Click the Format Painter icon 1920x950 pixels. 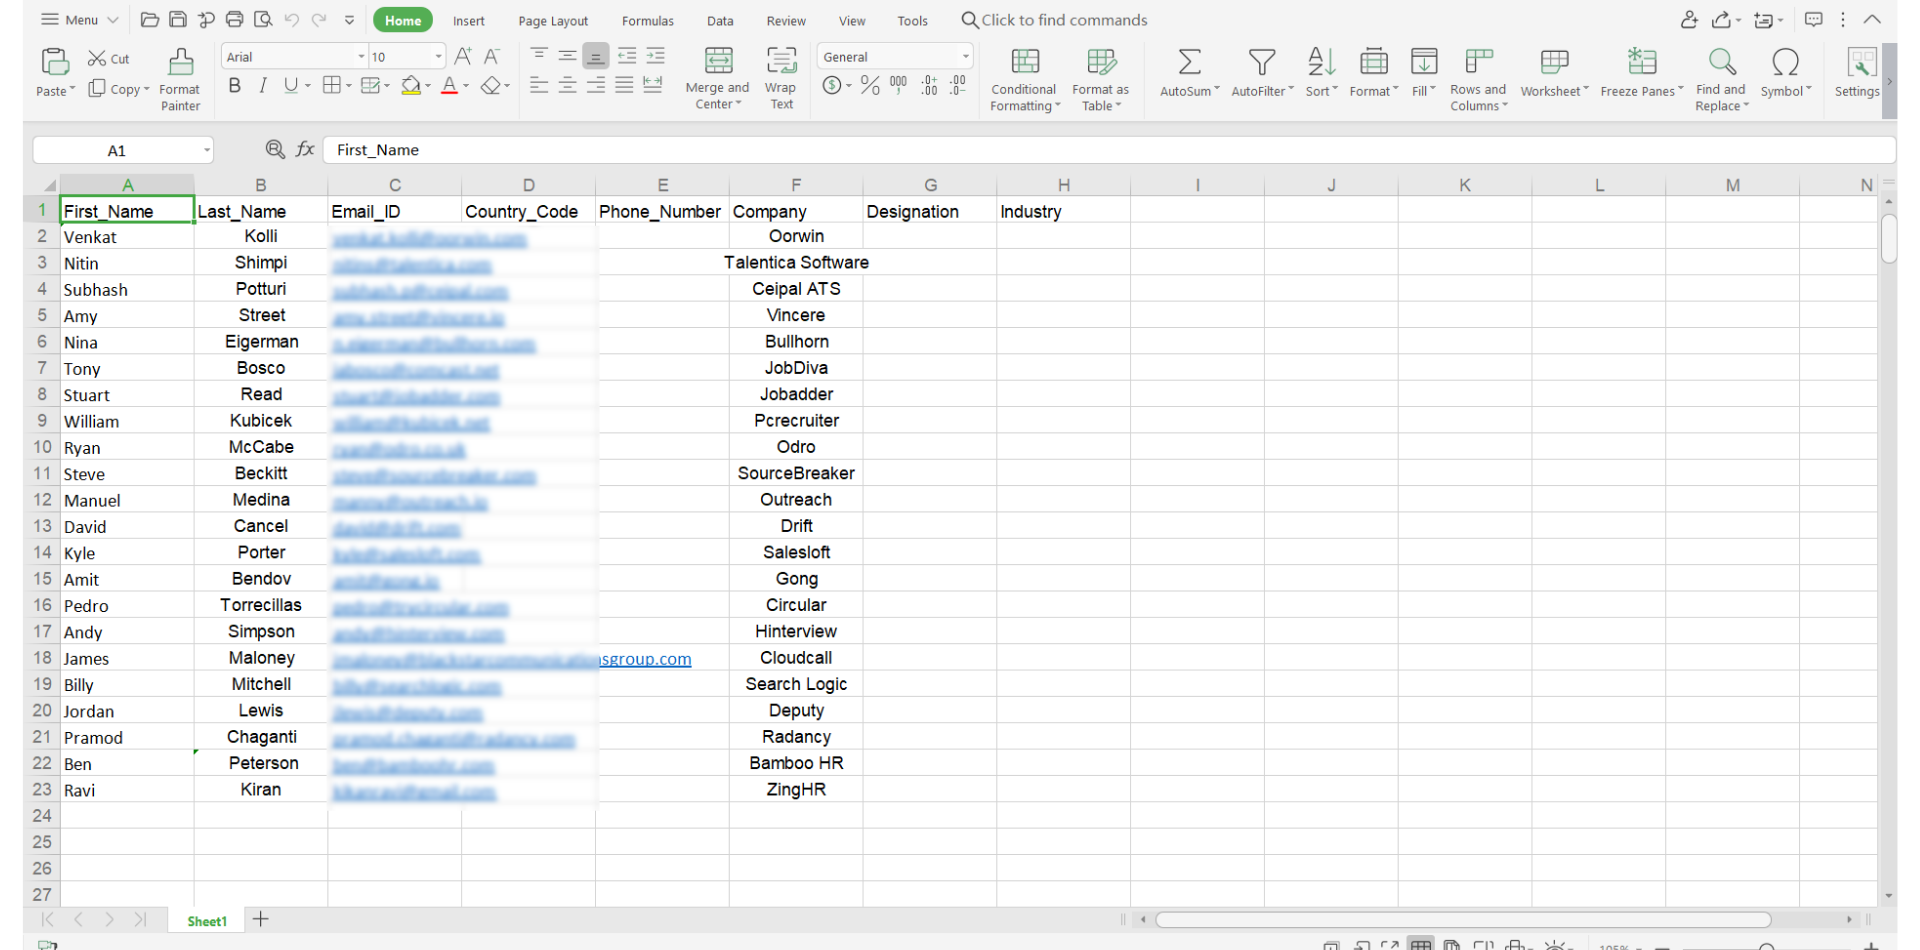(180, 63)
